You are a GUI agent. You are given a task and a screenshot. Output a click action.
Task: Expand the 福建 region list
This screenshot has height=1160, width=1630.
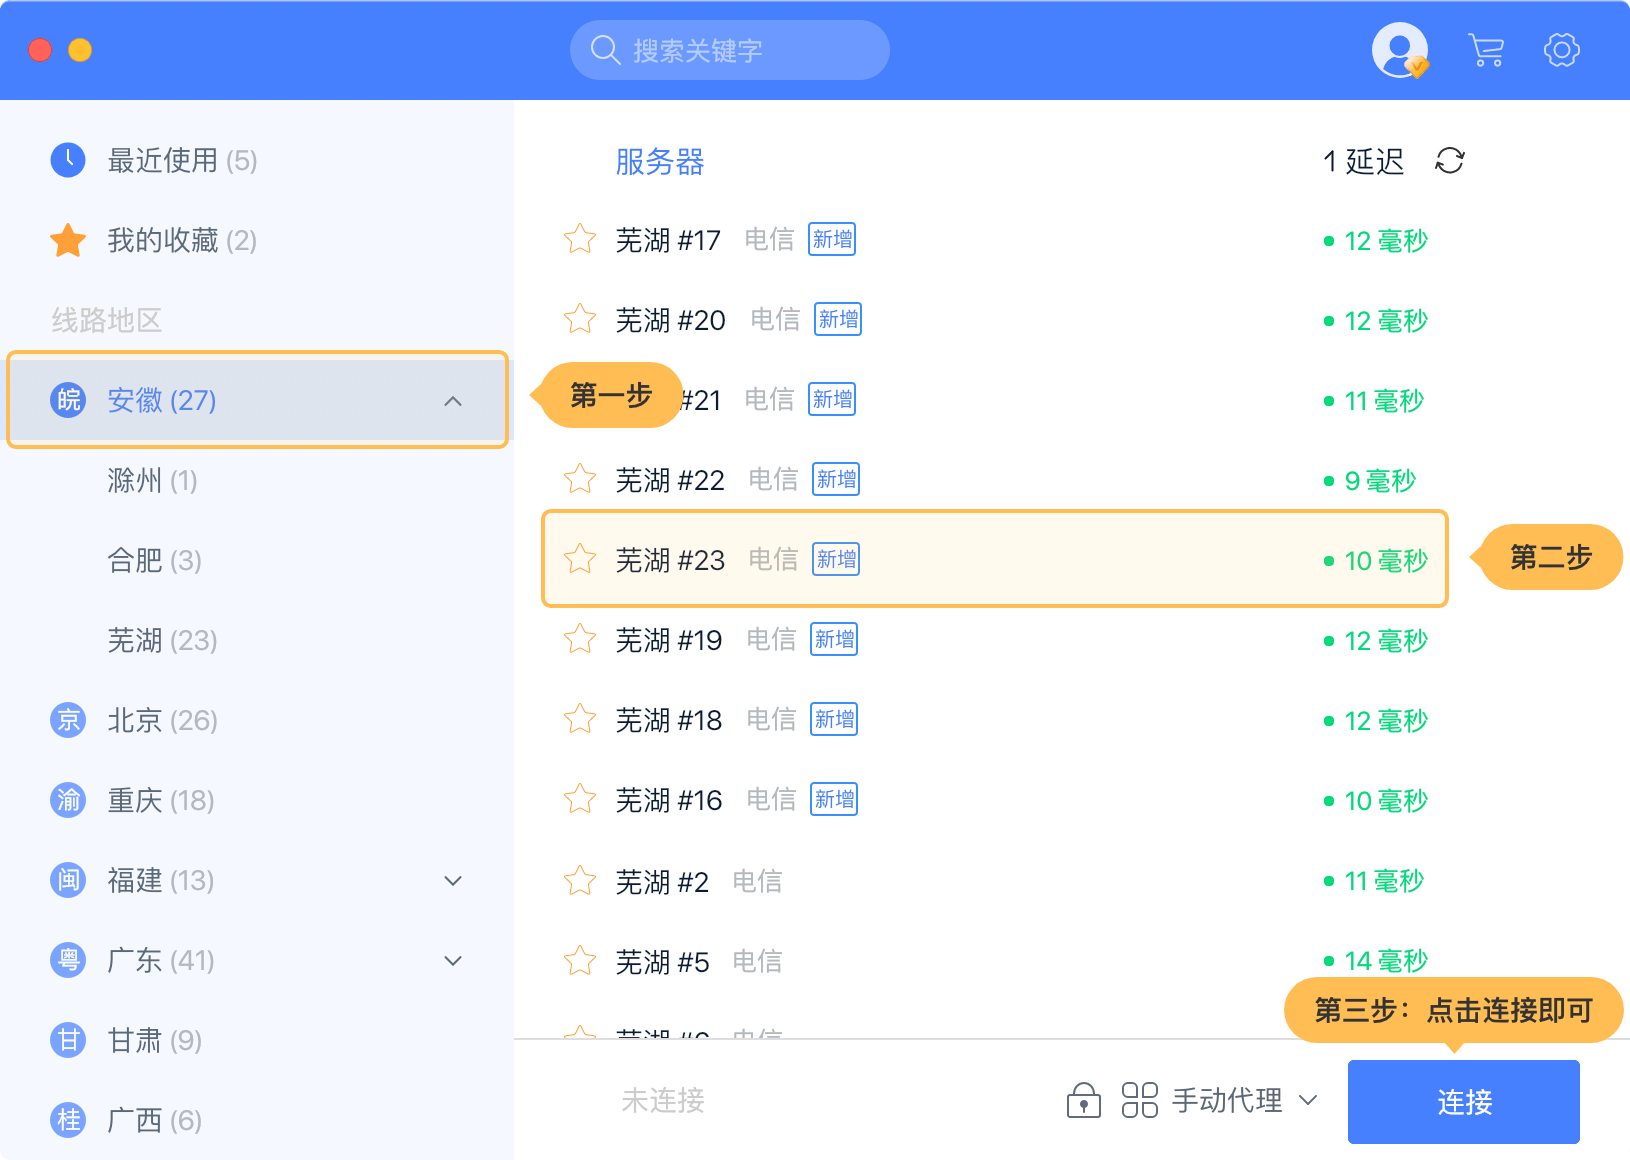click(x=453, y=881)
